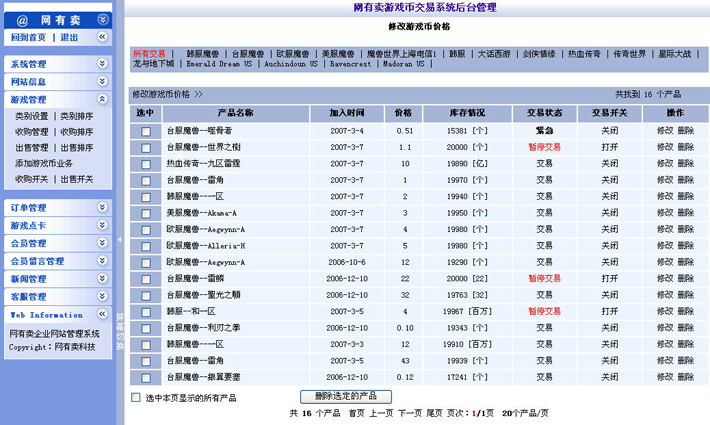Click 尾页 pagination link
Screen dimensions: 710x425
[434, 413]
